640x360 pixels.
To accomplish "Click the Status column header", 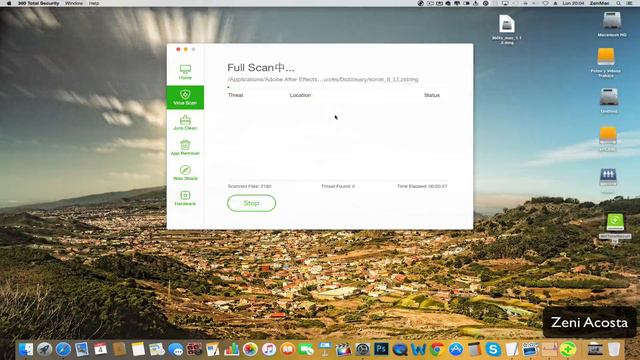I will point(432,95).
